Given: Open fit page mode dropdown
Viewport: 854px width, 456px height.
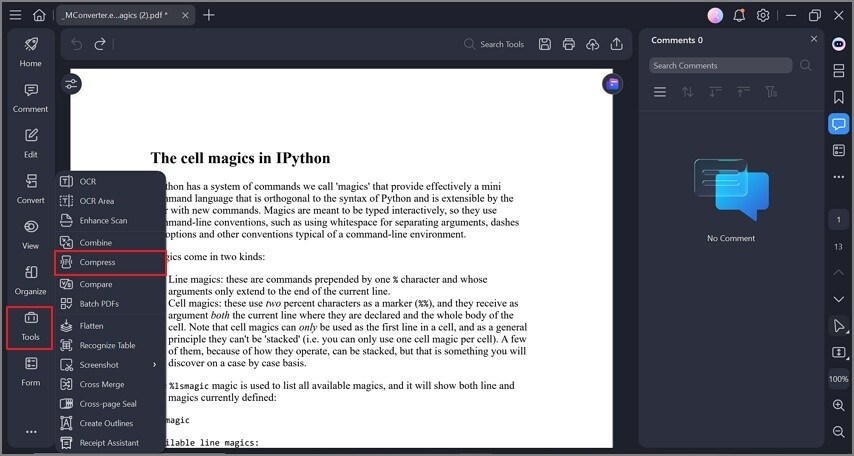Looking at the screenshot, I should (x=839, y=352).
